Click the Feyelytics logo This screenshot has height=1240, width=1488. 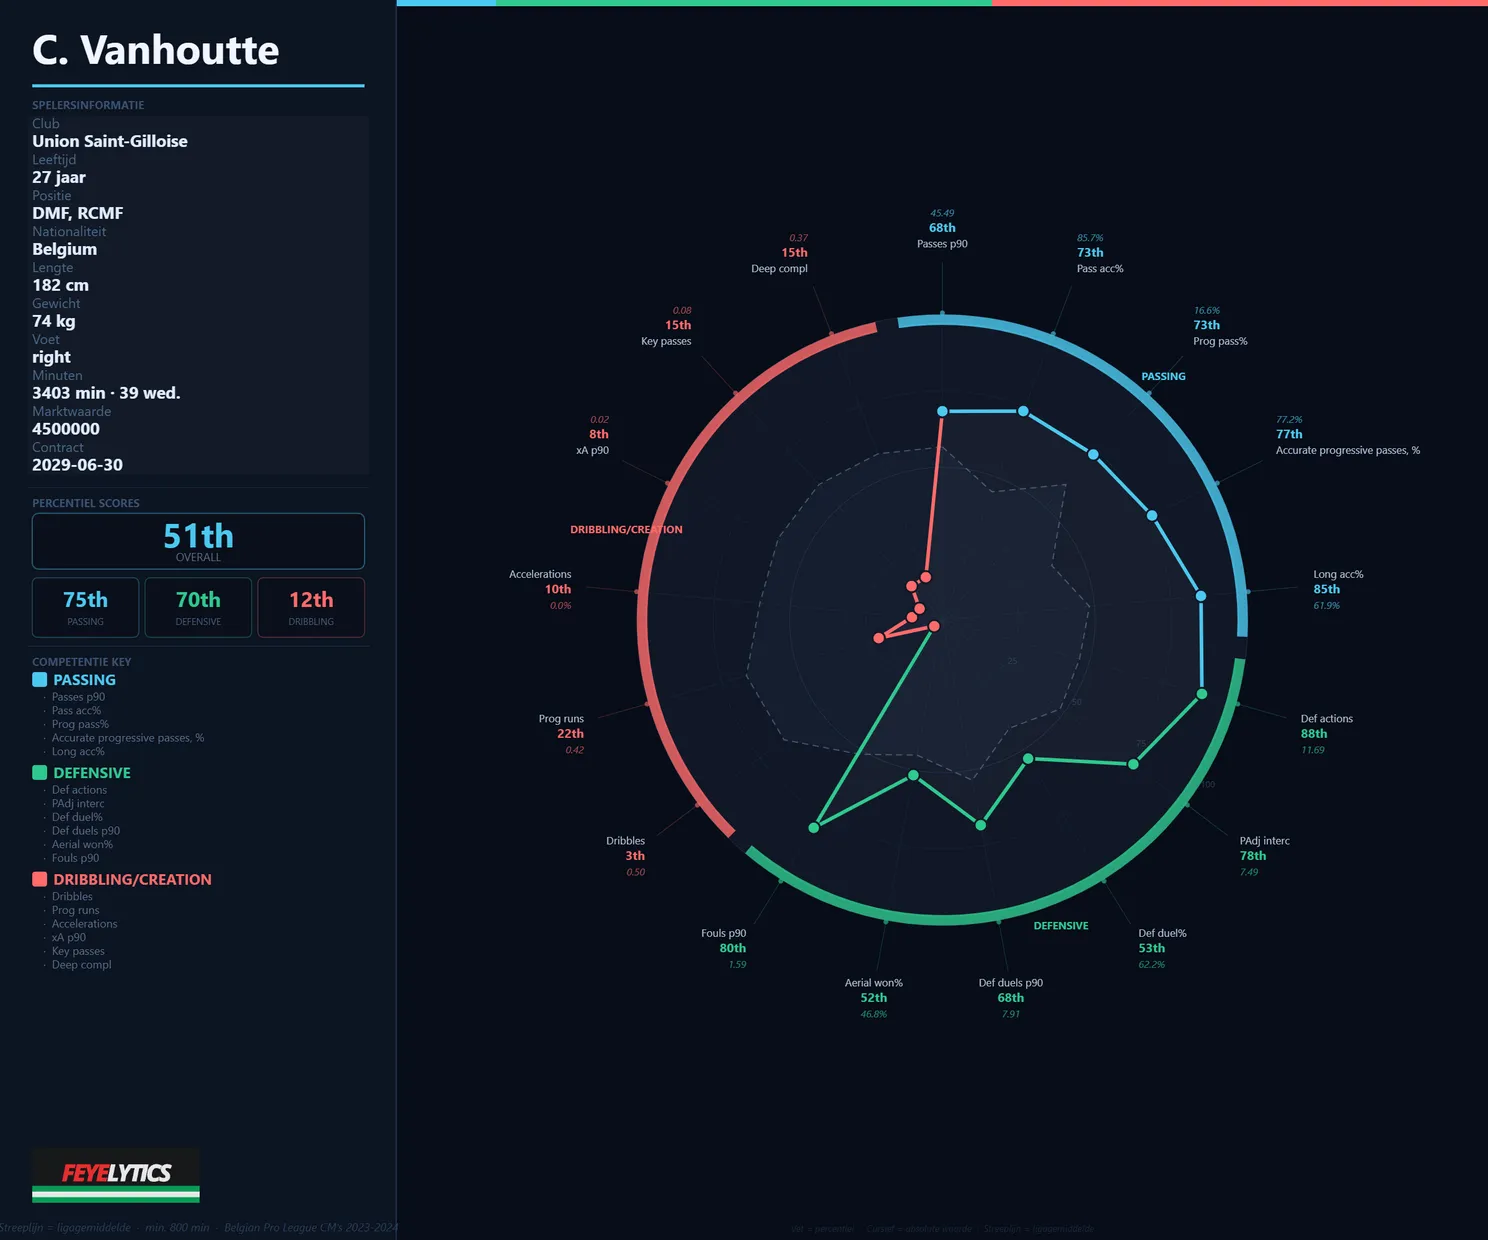click(x=116, y=1175)
